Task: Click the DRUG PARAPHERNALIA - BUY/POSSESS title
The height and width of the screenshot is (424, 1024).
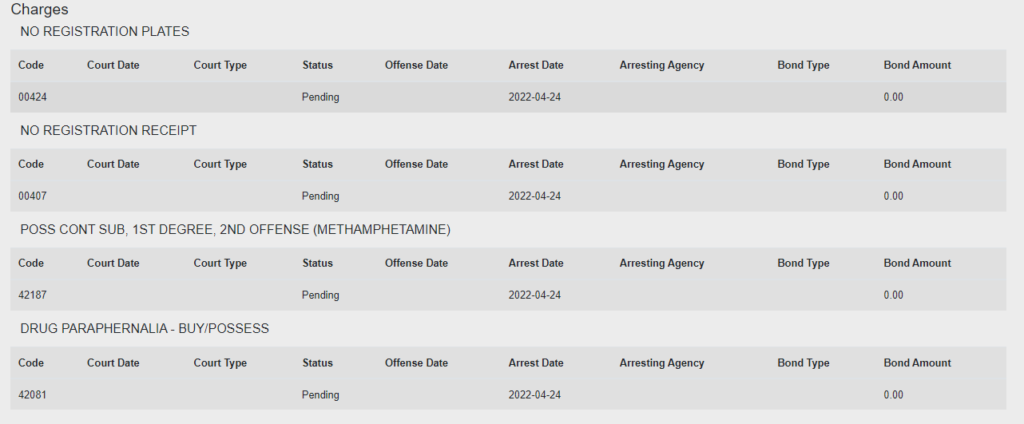Action: click(x=144, y=329)
